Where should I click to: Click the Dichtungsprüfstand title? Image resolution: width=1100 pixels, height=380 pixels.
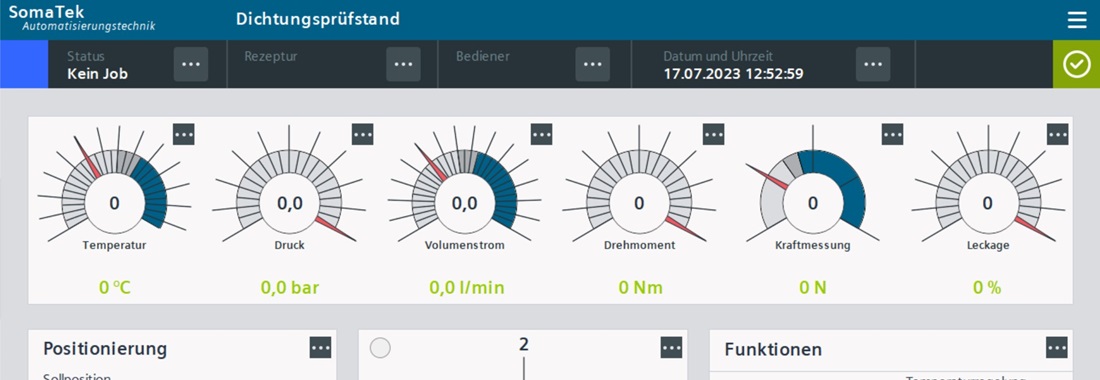coord(318,19)
